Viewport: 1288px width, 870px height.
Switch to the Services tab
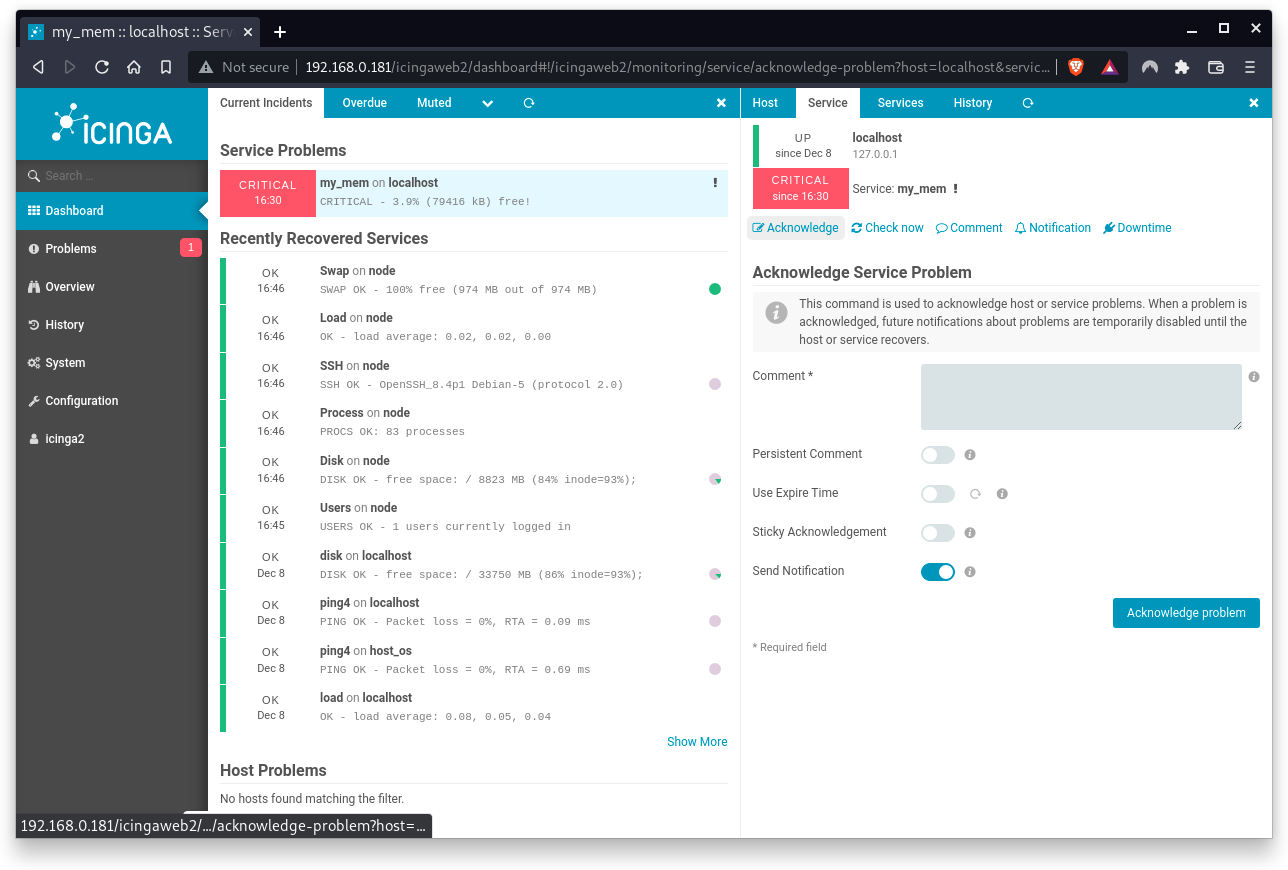[899, 103]
